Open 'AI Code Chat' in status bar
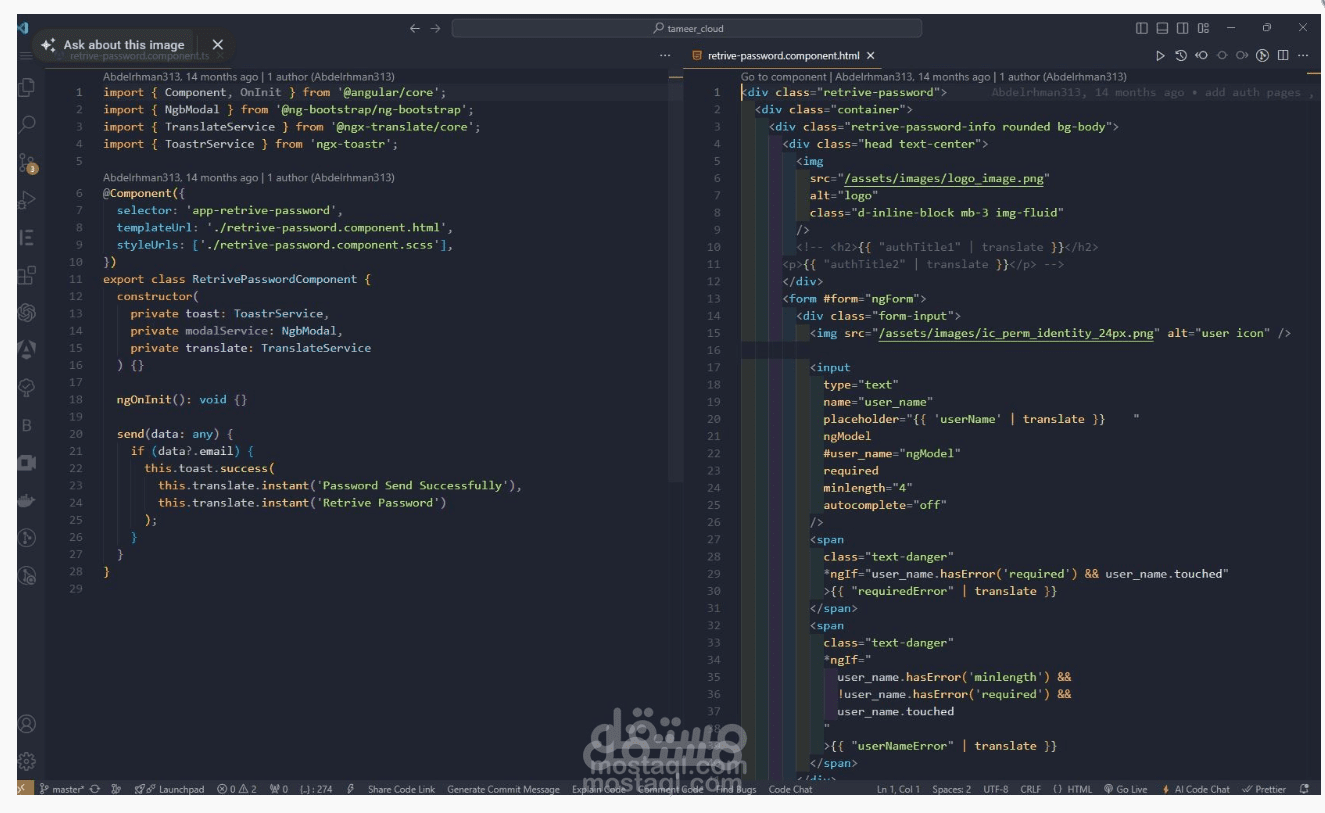 click(x=1195, y=789)
